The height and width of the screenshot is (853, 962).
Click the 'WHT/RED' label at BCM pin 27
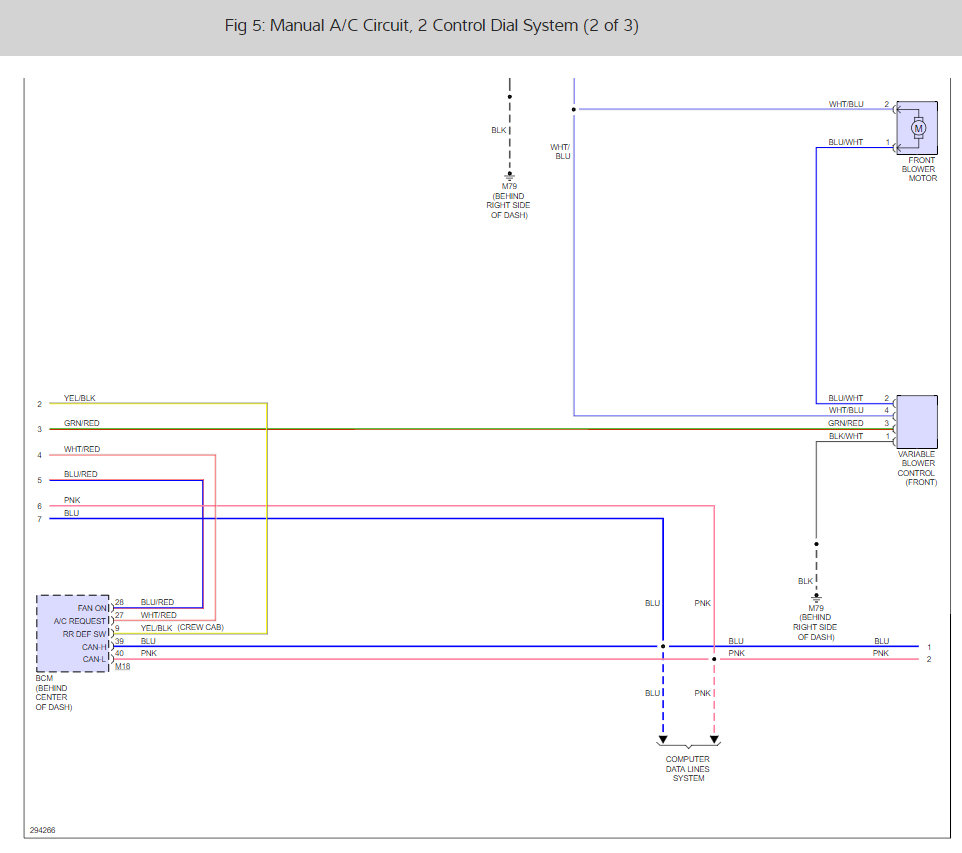158,615
